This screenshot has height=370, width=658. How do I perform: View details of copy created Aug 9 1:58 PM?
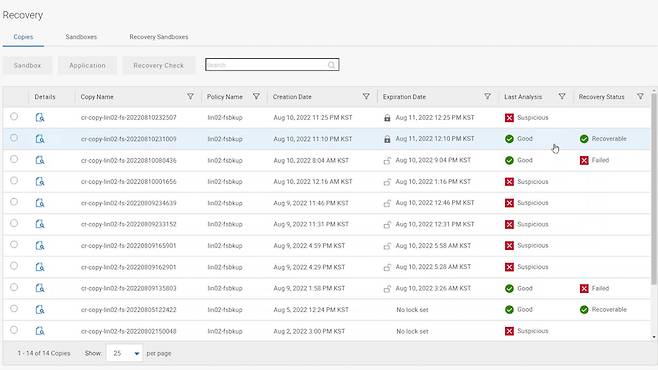click(x=40, y=288)
